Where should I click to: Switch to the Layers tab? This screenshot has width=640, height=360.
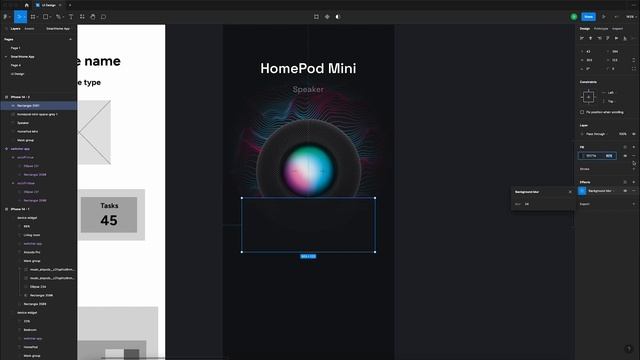(16, 29)
